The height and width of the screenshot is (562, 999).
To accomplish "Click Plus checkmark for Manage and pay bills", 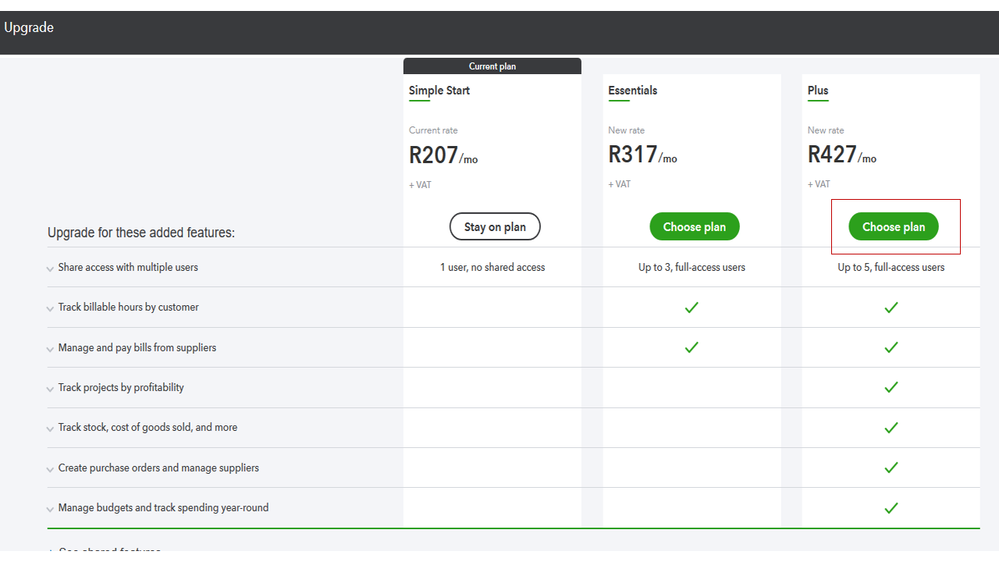I will 891,348.
